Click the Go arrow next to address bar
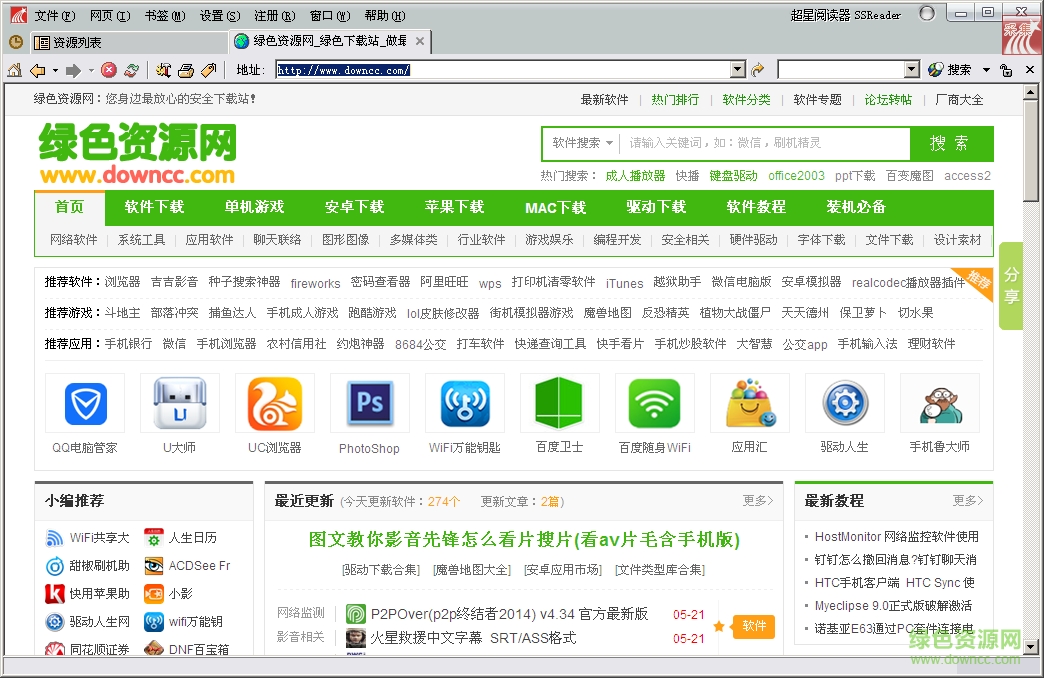Image resolution: width=1044 pixels, height=678 pixels. [758, 70]
